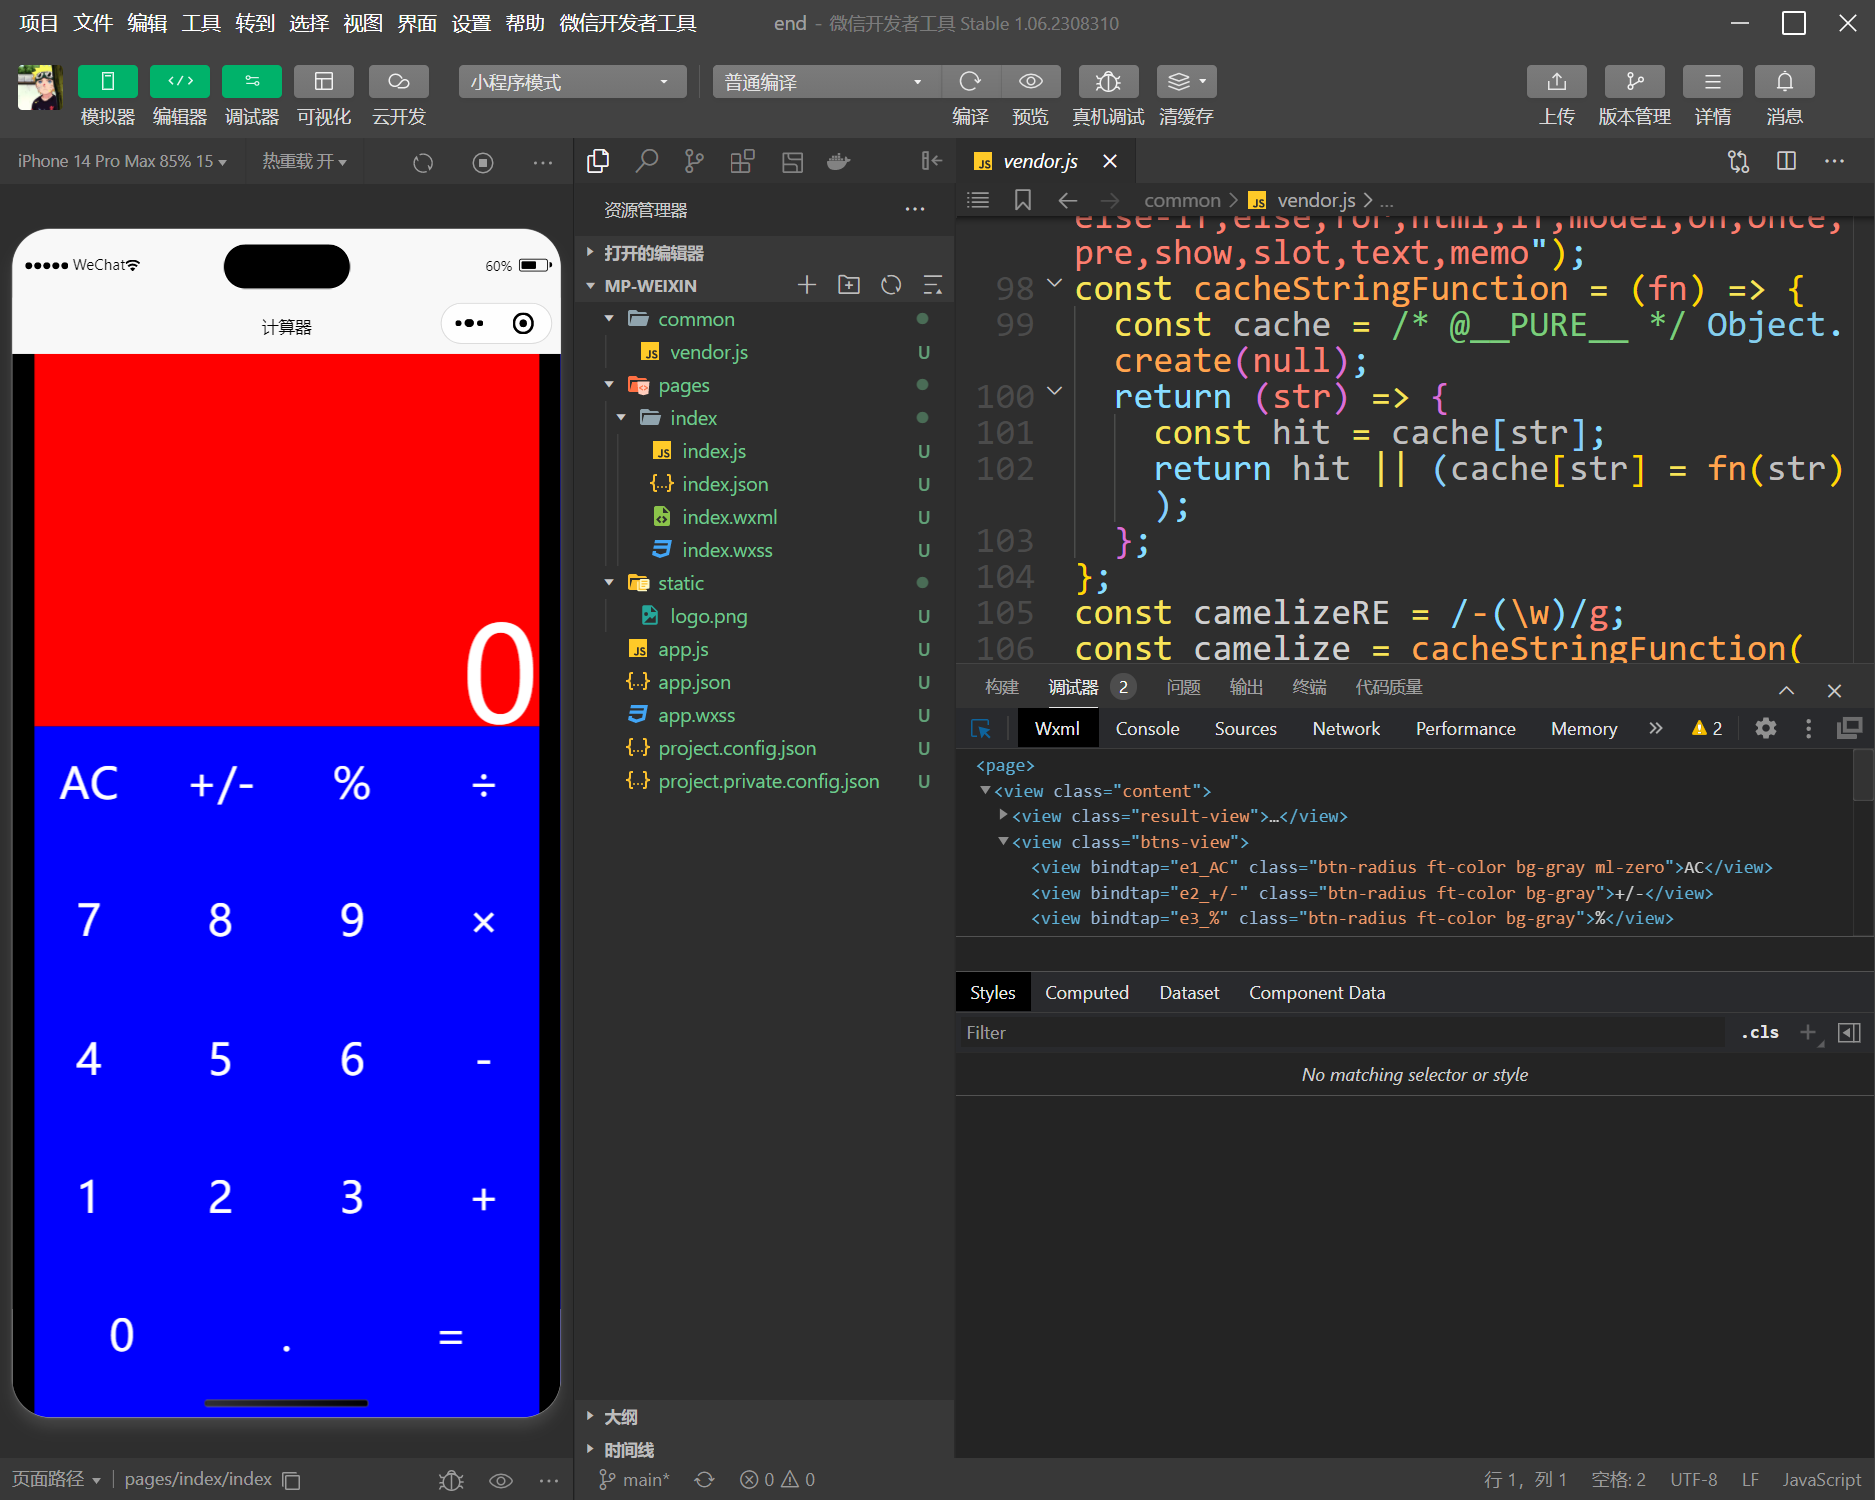This screenshot has height=1500, width=1875.
Task: Click the preview (预览) eye icon
Action: [x=1031, y=82]
